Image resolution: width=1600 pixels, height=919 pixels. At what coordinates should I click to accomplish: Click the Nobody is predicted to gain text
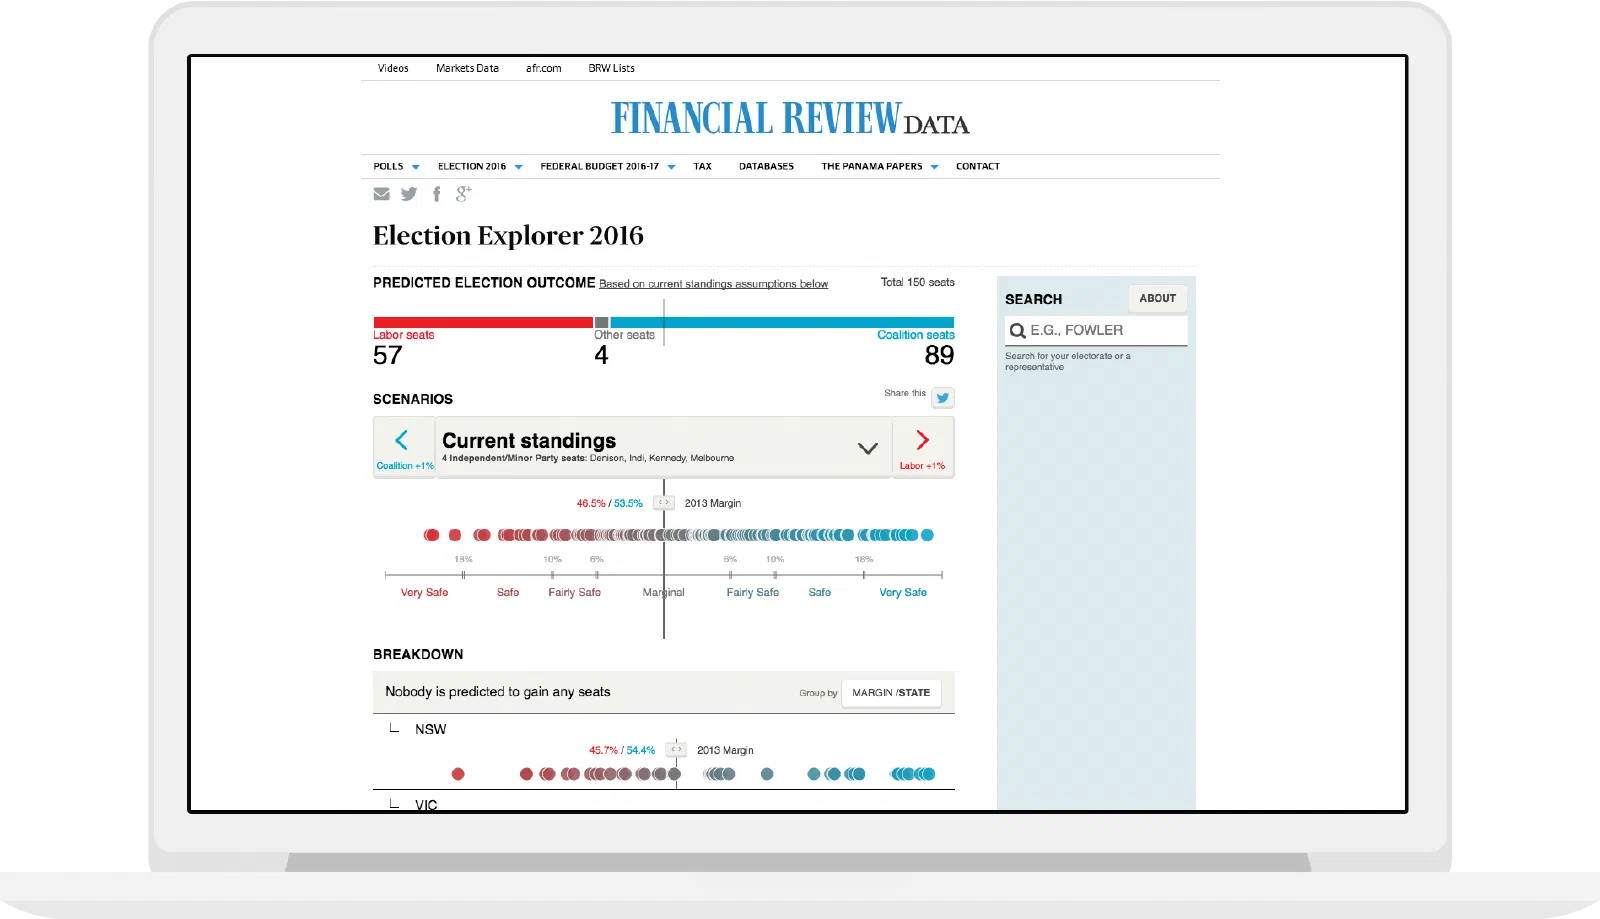498,692
